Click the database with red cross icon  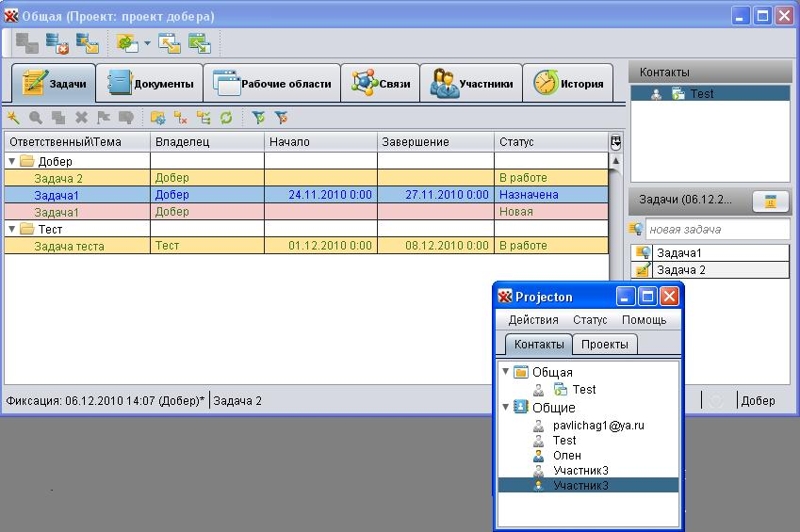pyautogui.click(x=57, y=43)
